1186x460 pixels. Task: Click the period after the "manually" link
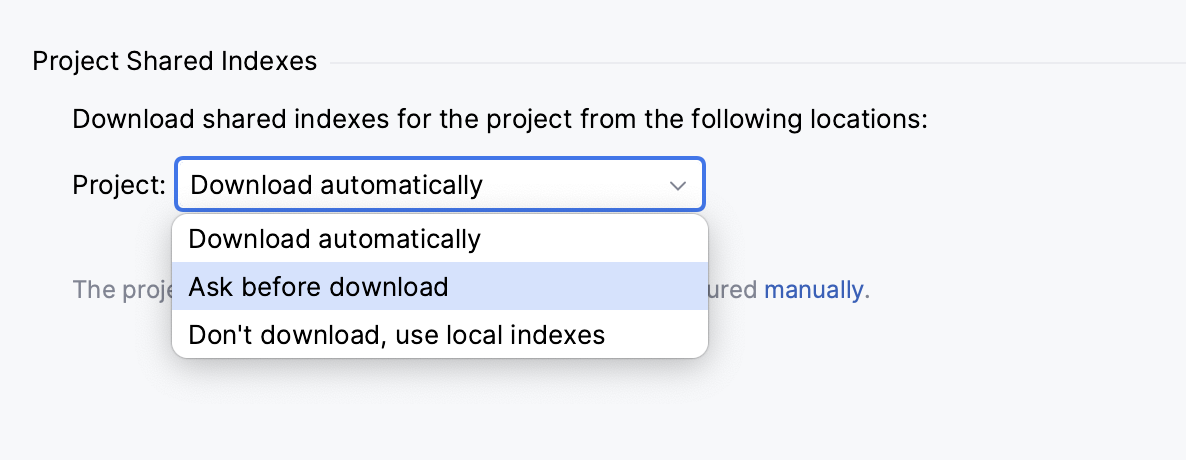coord(867,291)
